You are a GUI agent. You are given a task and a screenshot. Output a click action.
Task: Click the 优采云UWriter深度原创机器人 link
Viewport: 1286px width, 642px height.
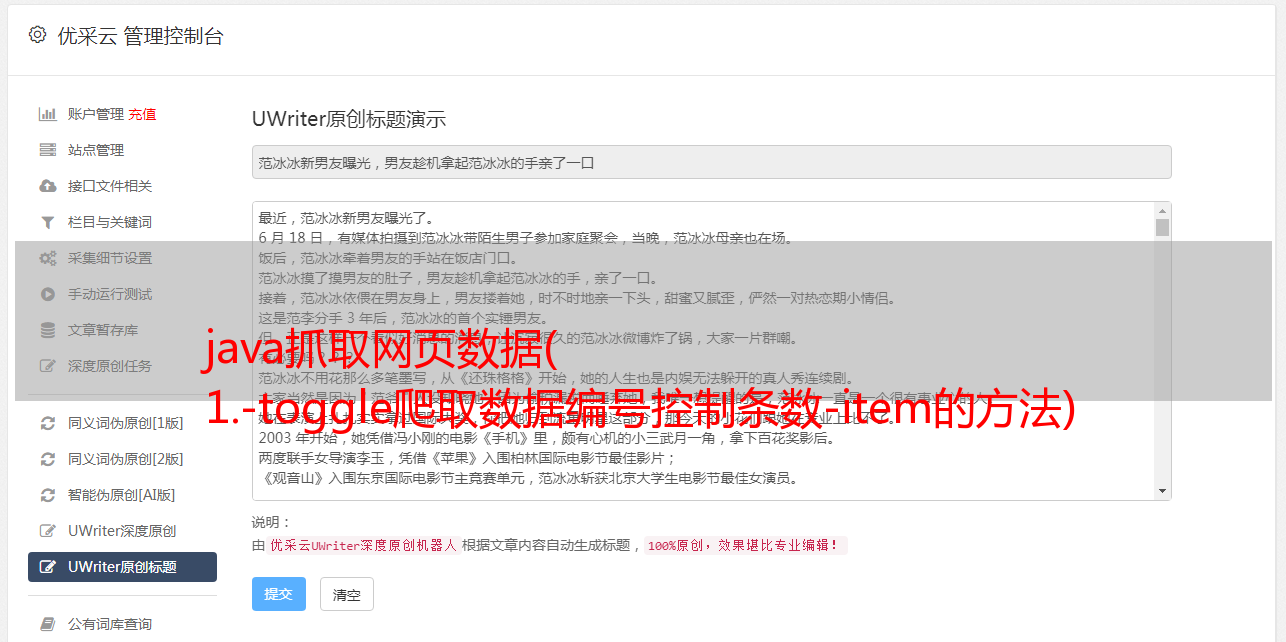363,546
